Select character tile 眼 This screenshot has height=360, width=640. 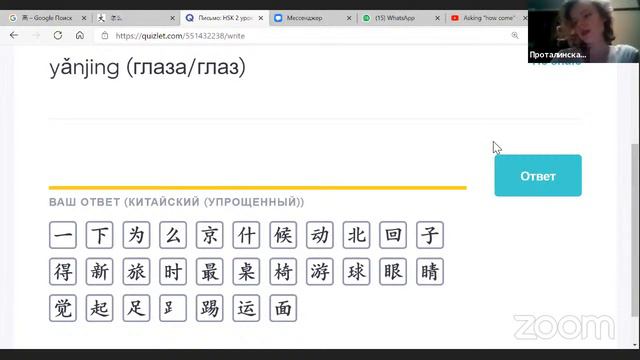[x=393, y=271]
